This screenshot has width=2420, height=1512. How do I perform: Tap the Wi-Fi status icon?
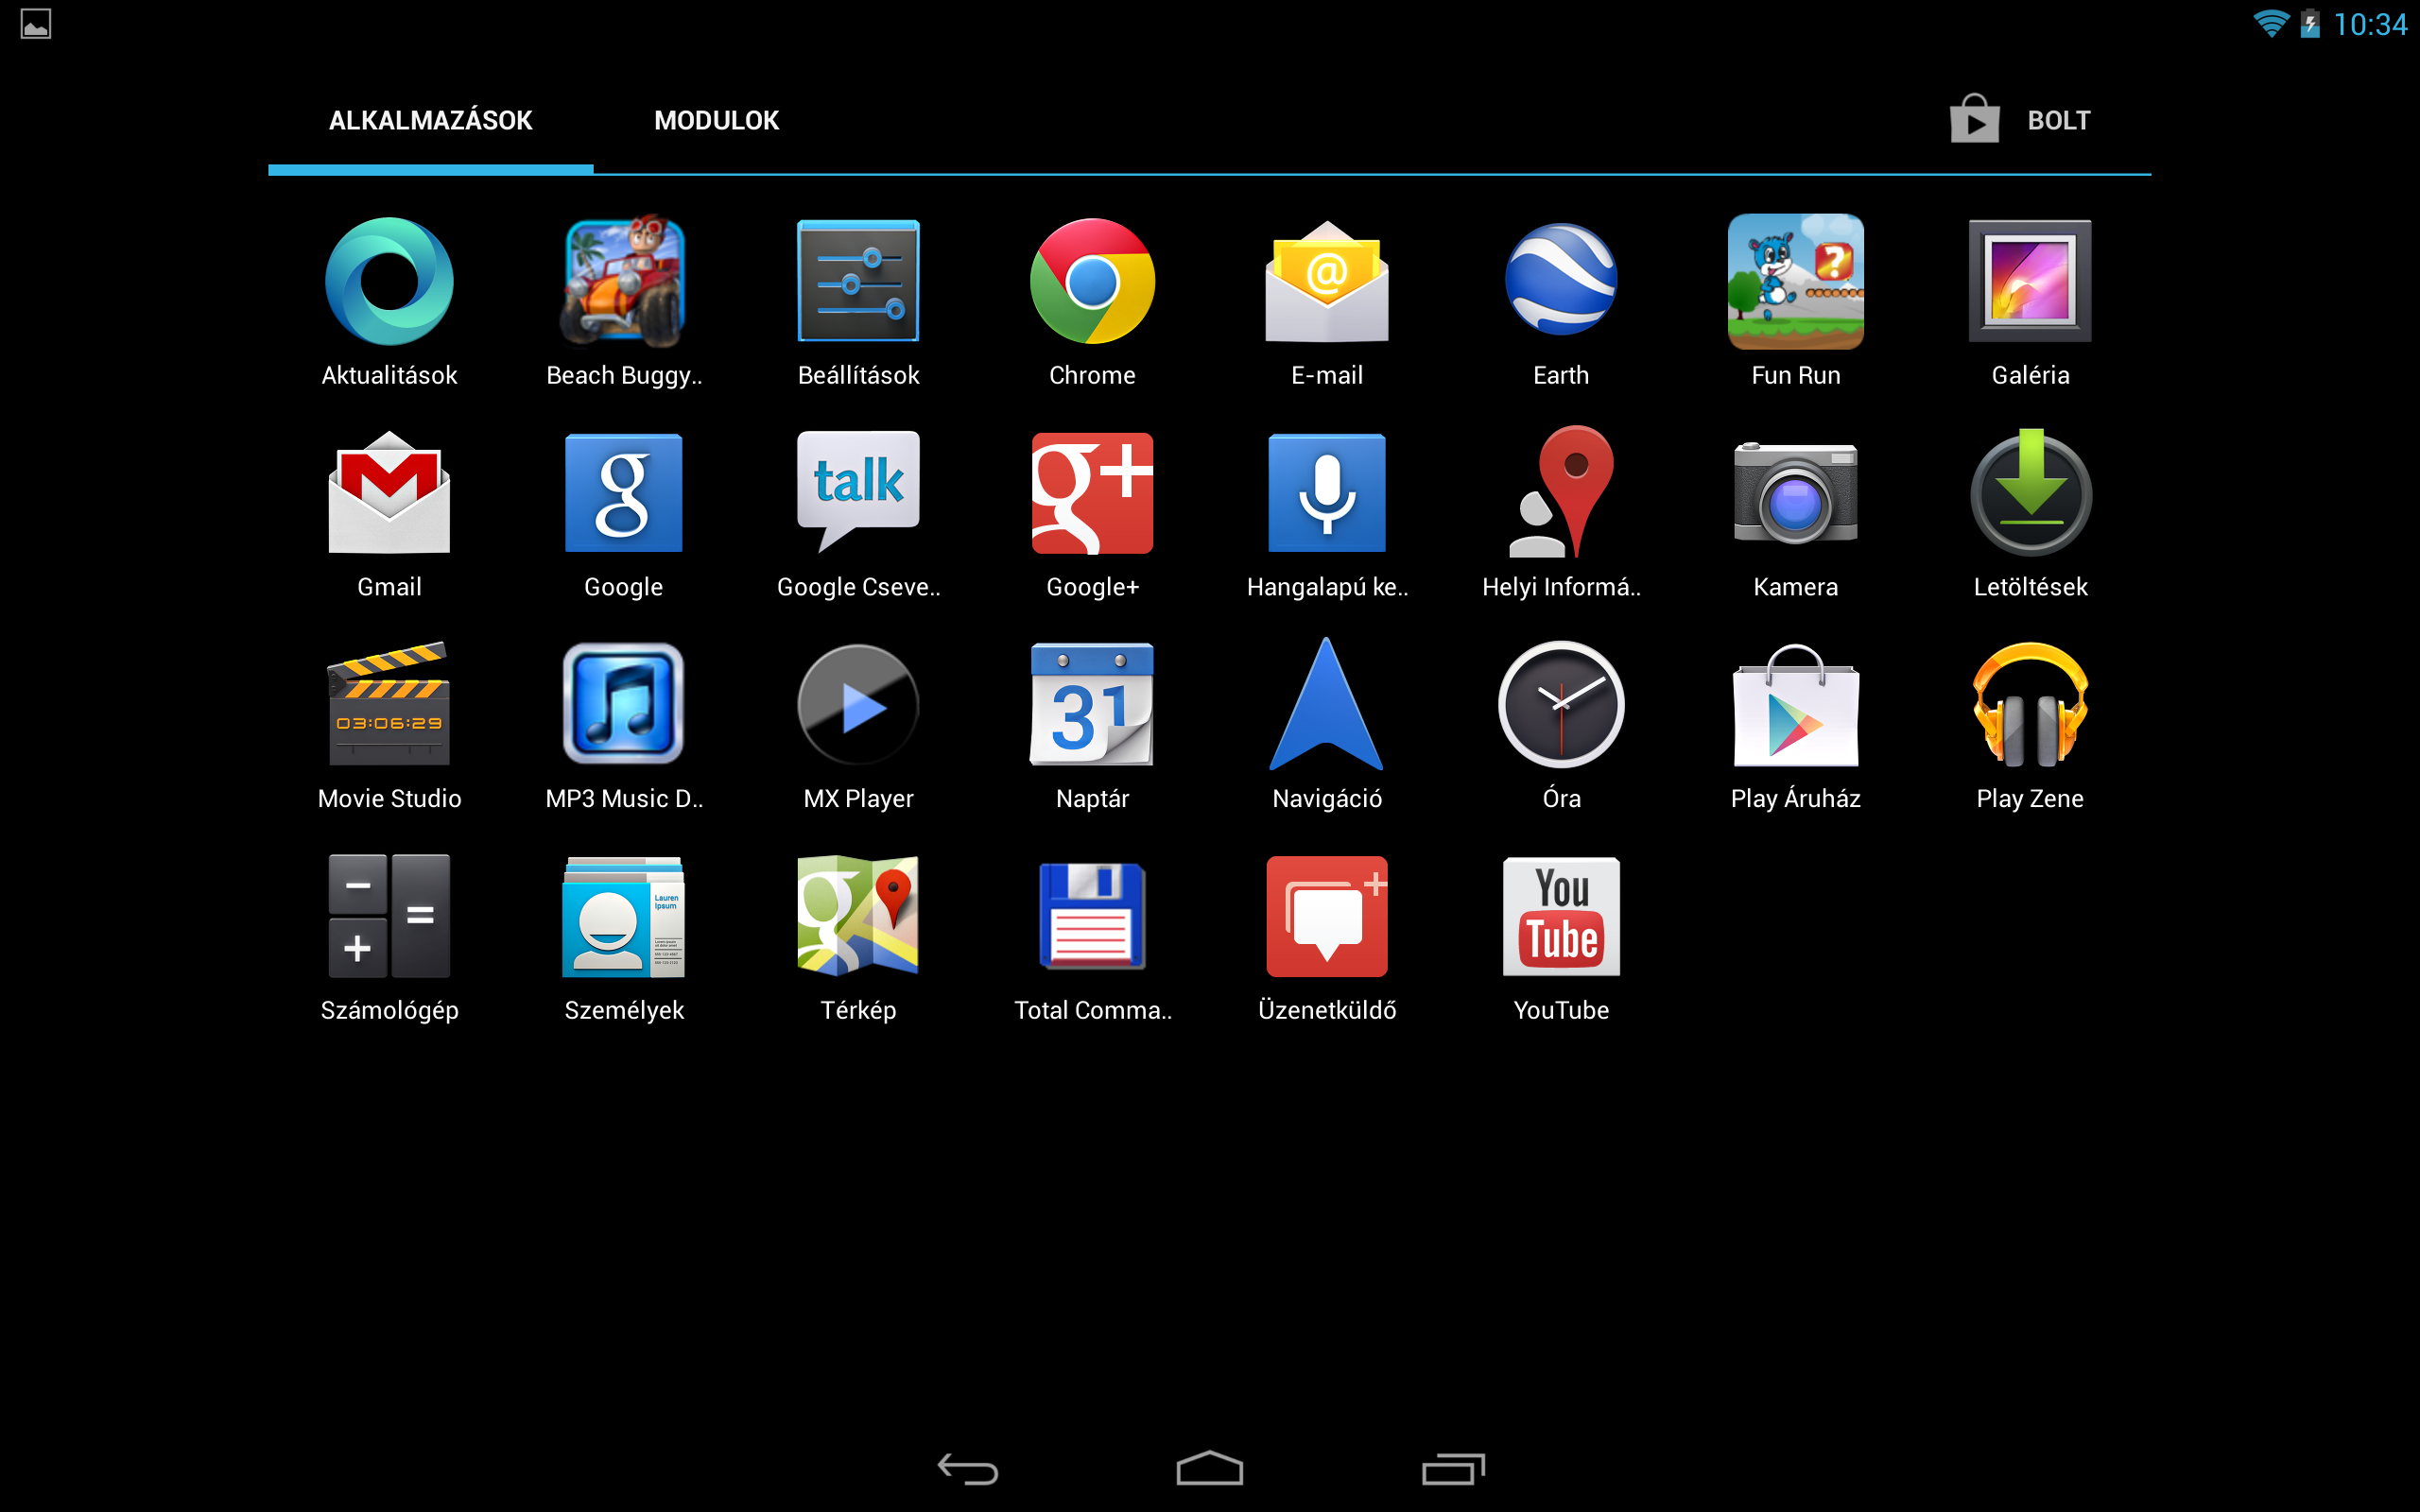[2271, 24]
